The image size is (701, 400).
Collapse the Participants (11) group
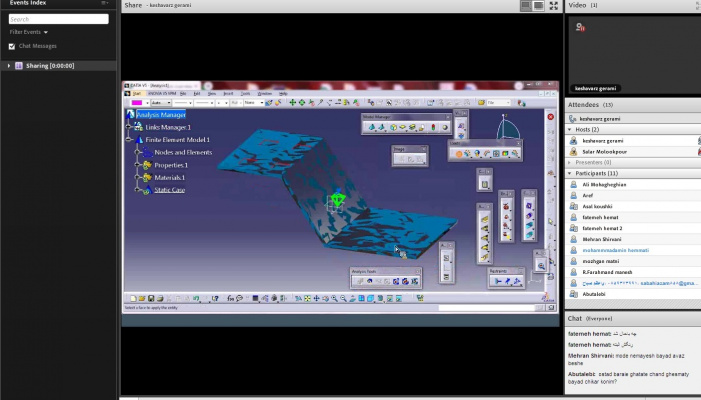(571, 173)
